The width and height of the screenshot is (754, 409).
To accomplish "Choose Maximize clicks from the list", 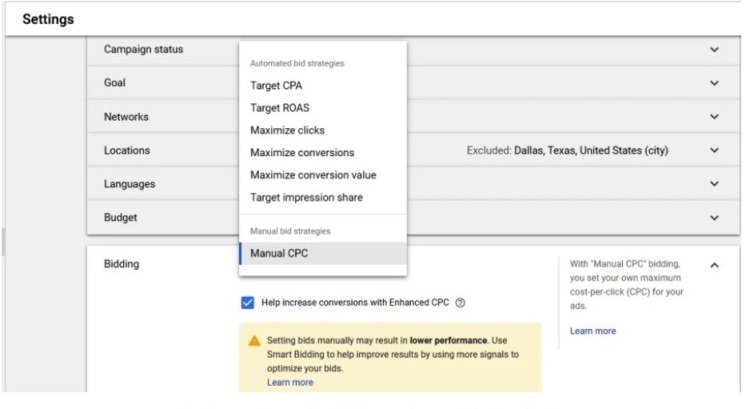I will 287,131.
